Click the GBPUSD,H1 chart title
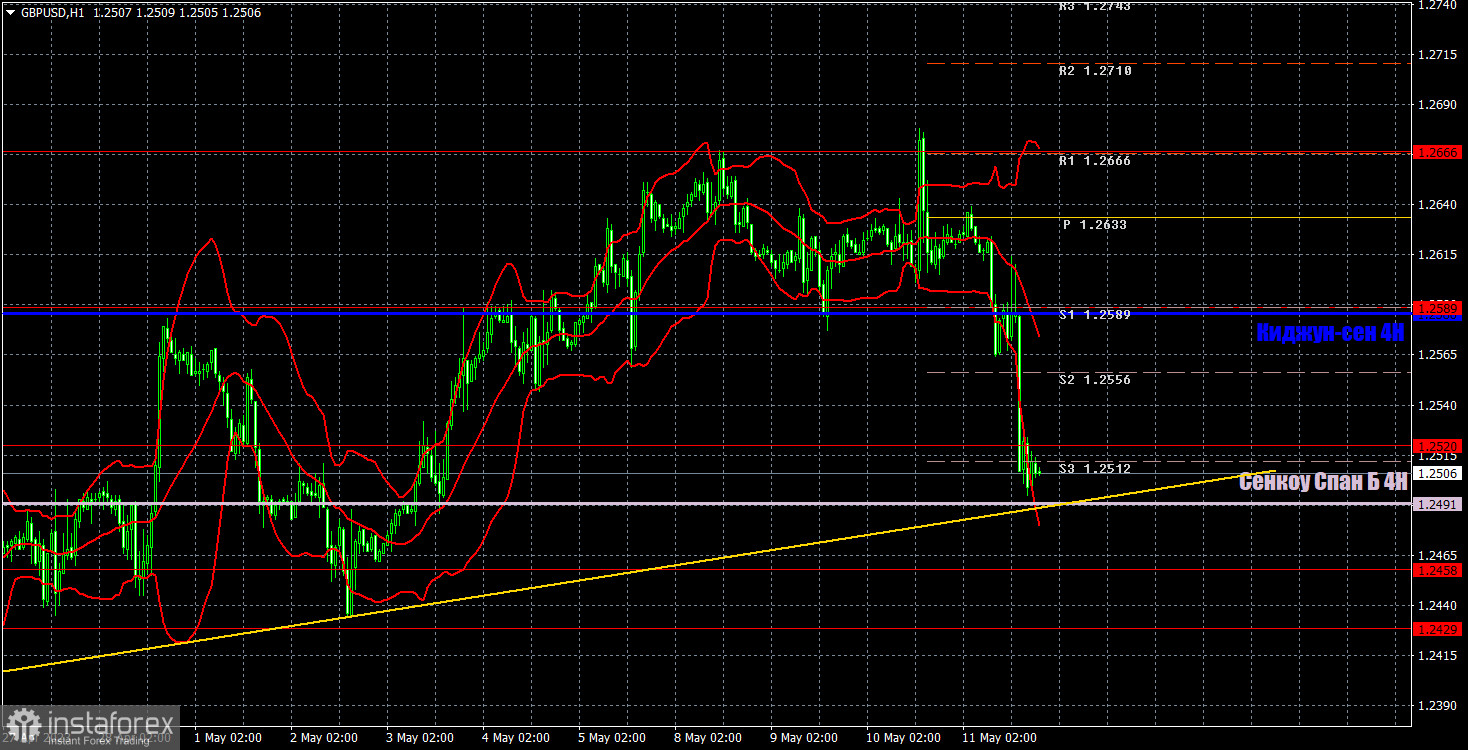The height and width of the screenshot is (750, 1468). (x=52, y=13)
